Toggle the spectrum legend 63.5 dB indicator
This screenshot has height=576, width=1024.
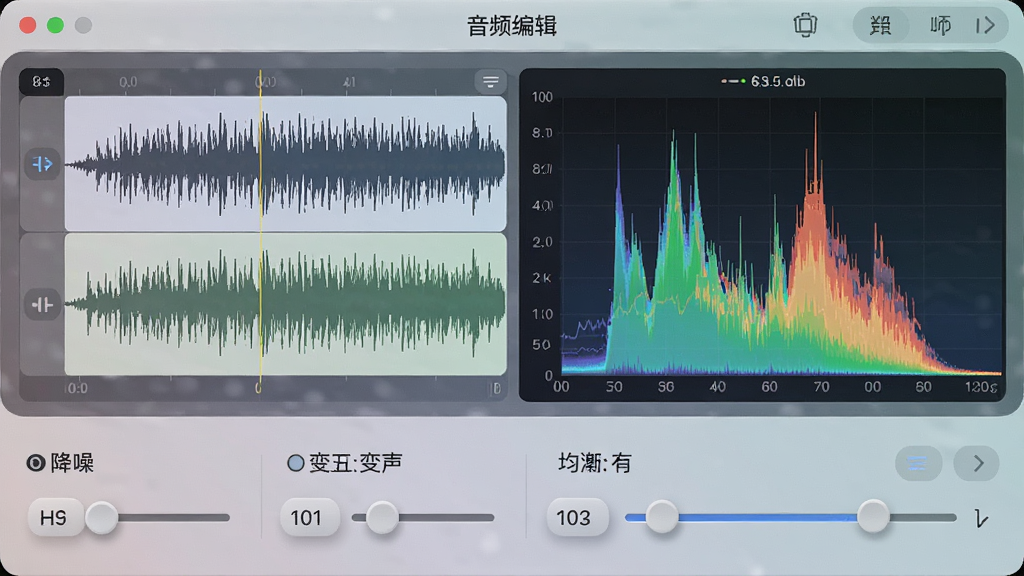click(733, 82)
